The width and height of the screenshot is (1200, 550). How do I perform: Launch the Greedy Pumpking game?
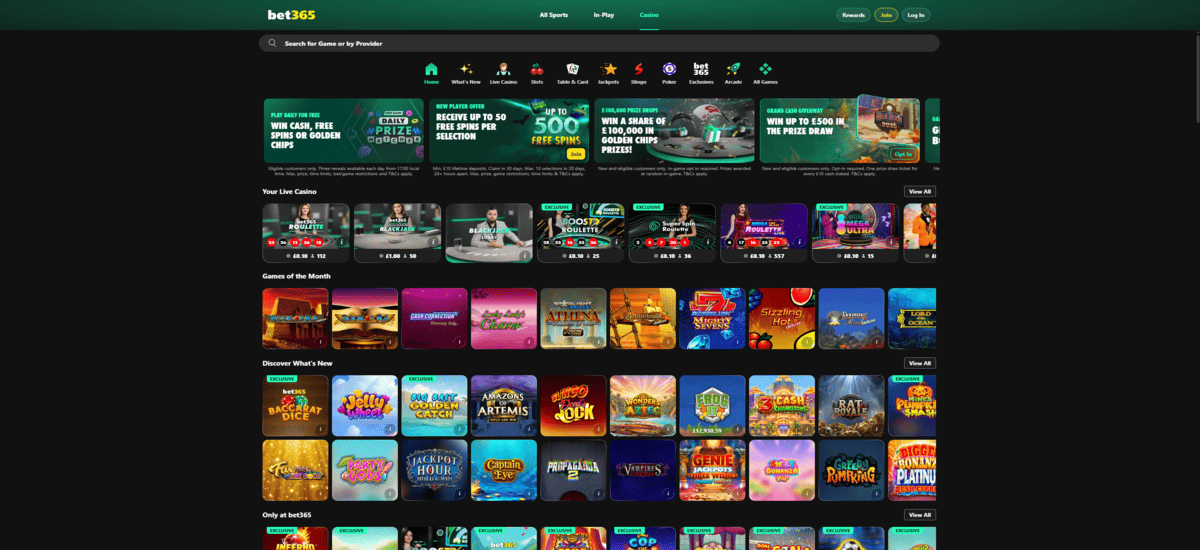click(x=851, y=470)
